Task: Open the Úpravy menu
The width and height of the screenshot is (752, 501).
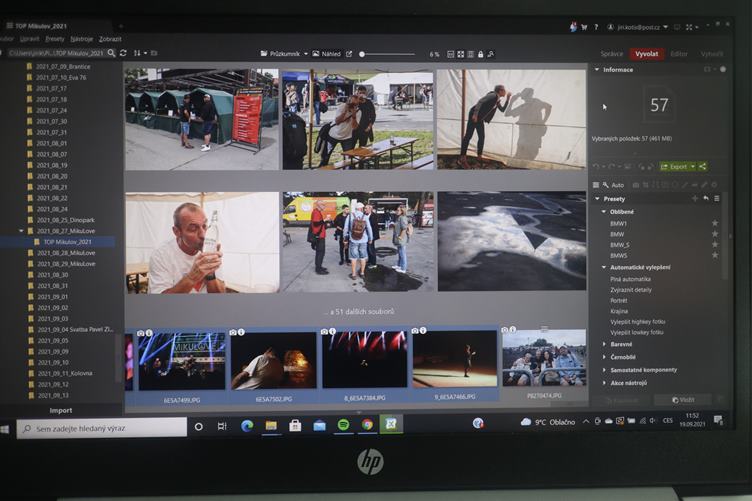Action: click(x=29, y=39)
